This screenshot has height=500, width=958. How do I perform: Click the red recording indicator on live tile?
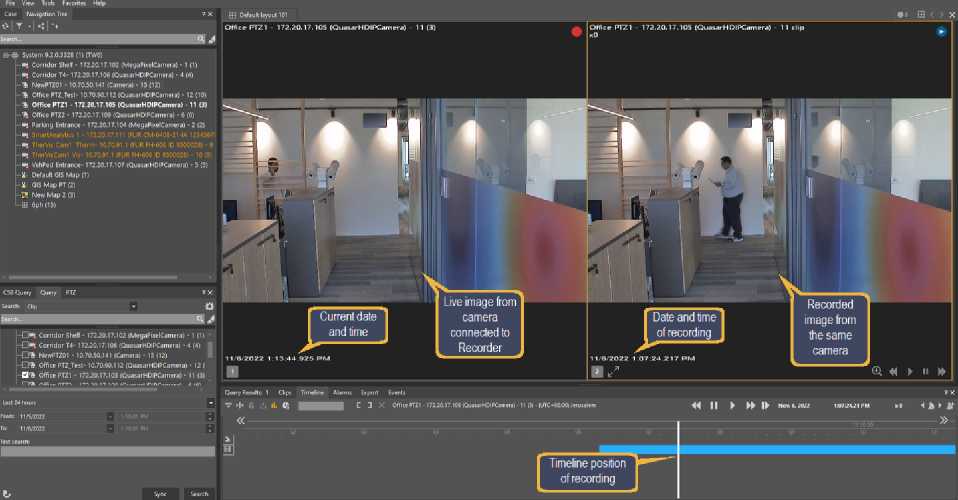click(576, 32)
